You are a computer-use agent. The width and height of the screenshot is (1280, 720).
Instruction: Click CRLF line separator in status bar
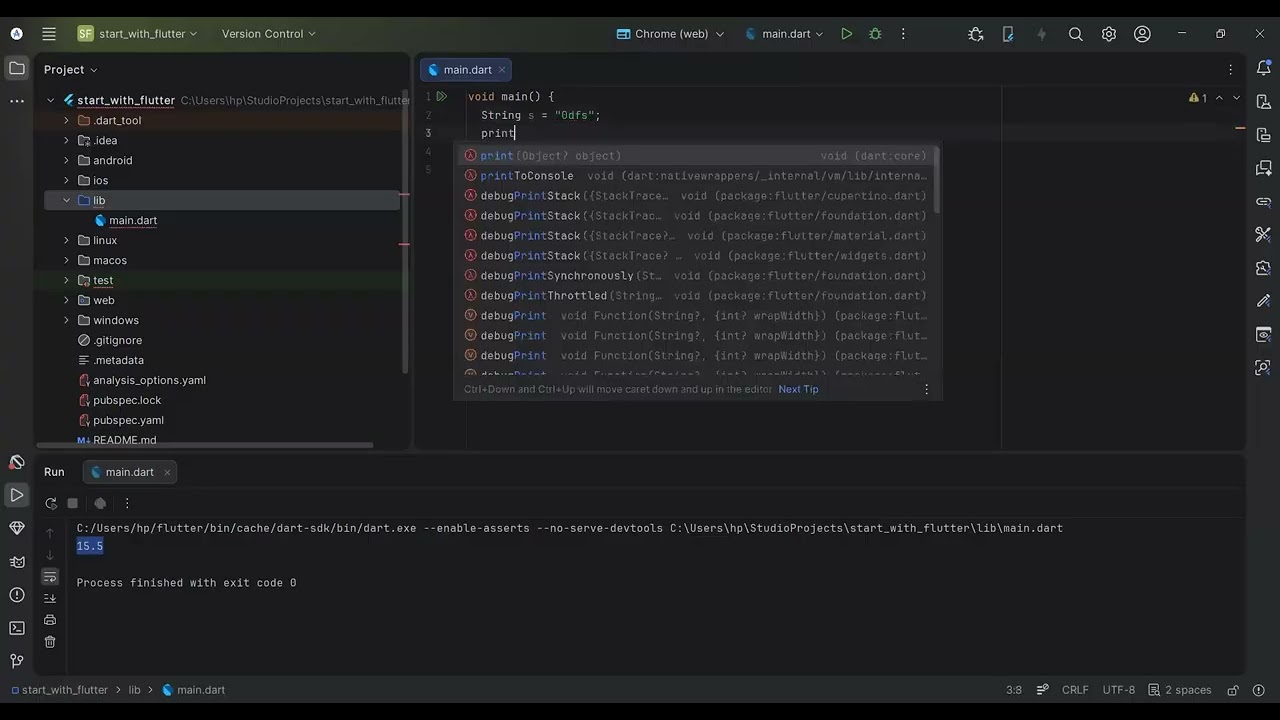[1075, 690]
